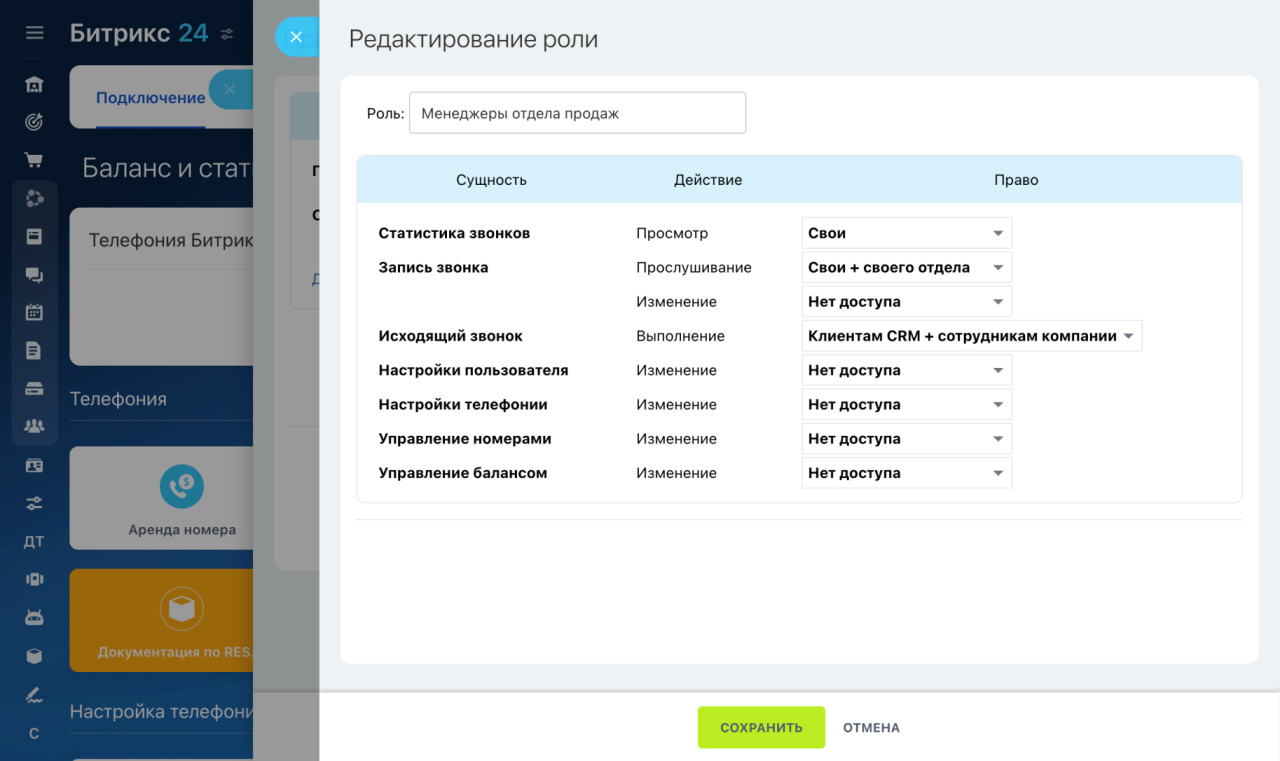Screen dimensions: 1280x761
Task: Click the vibrating phone sidebar icon
Action: tap(34, 580)
